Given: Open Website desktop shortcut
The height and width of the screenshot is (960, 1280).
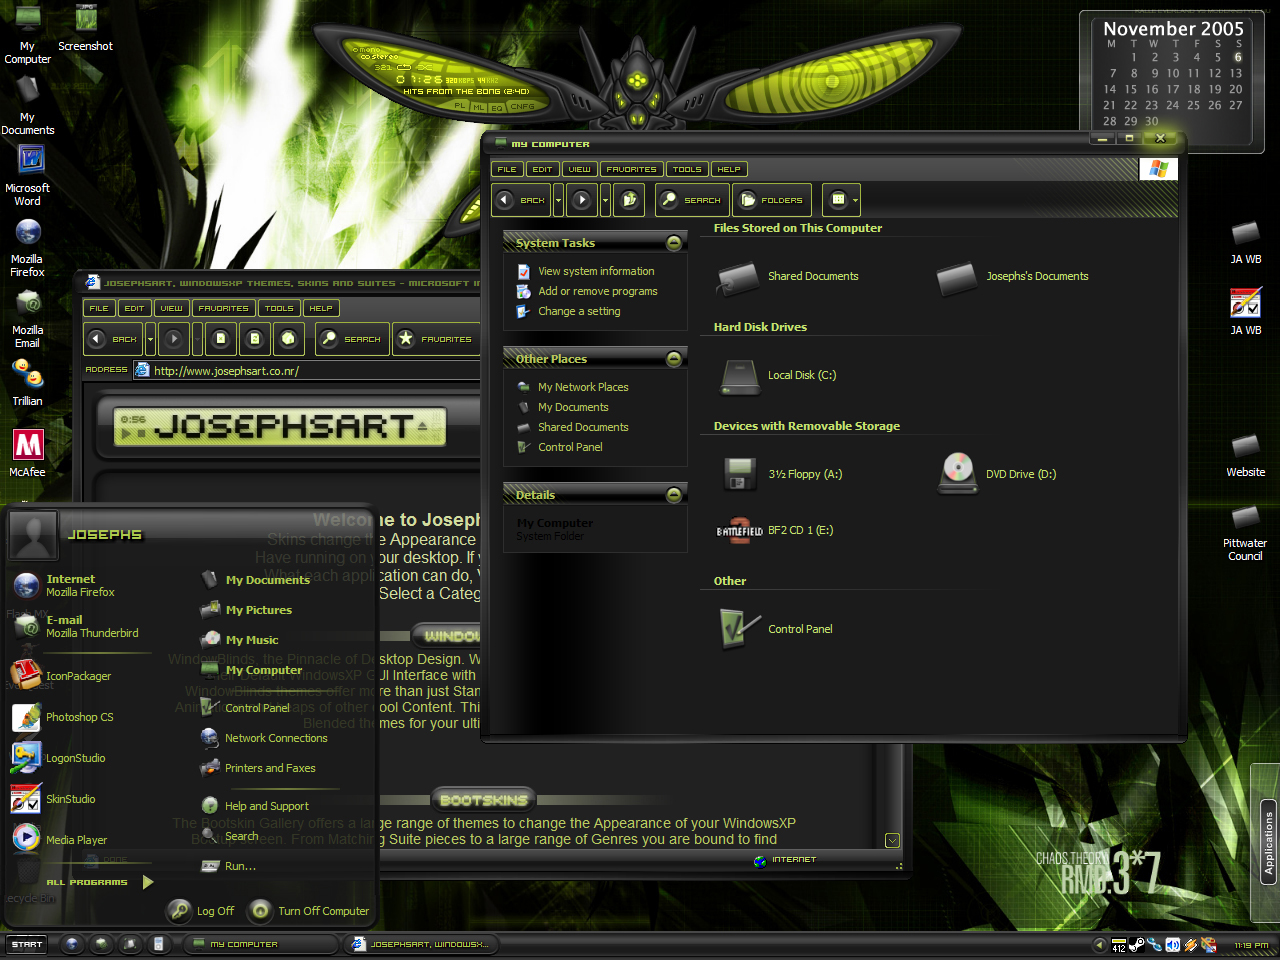Looking at the screenshot, I should pos(1246,456).
